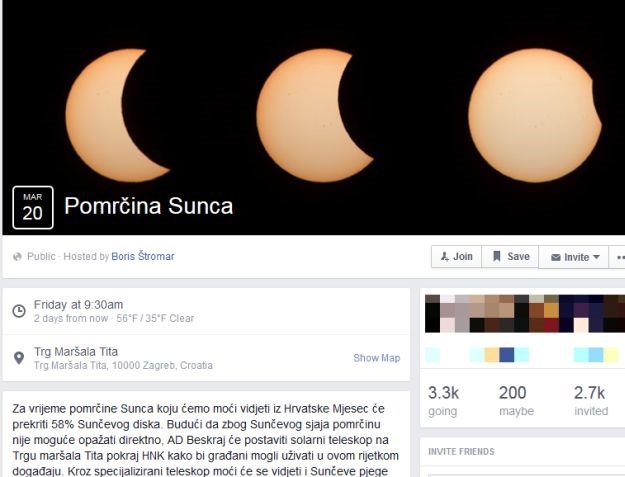625x477 pixels.
Task: View the 2.7k invited guests list
Action: point(591,400)
